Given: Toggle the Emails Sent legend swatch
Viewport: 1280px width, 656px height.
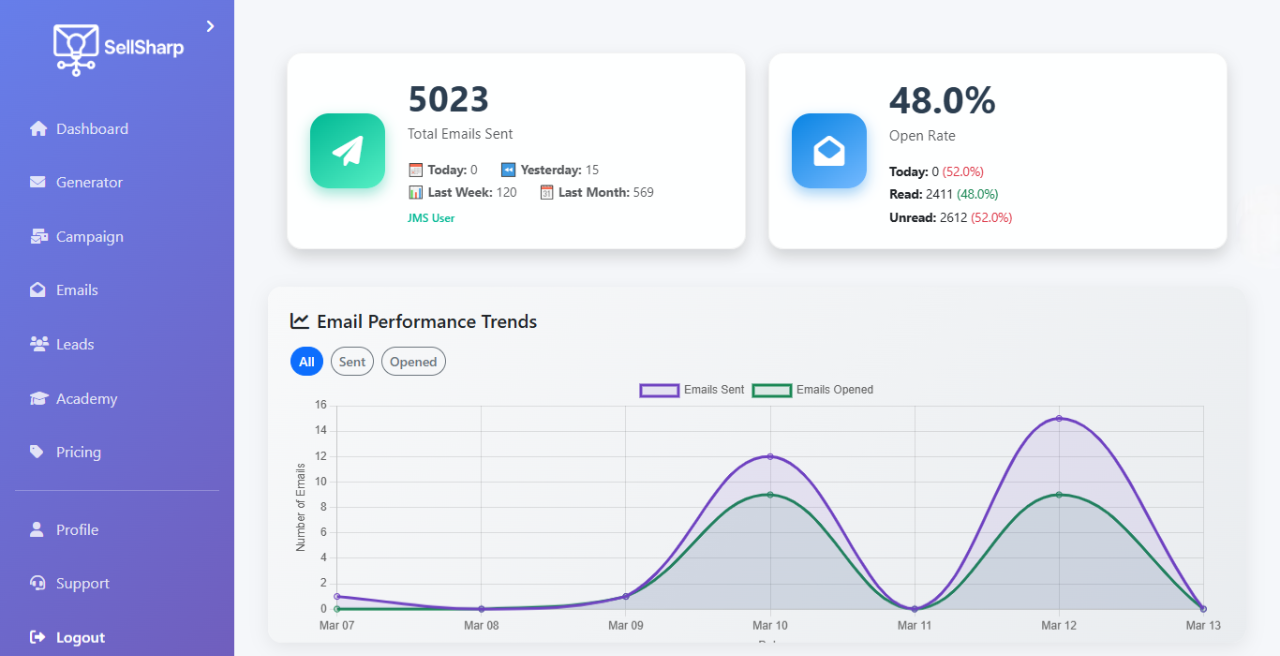Looking at the screenshot, I should [659, 390].
